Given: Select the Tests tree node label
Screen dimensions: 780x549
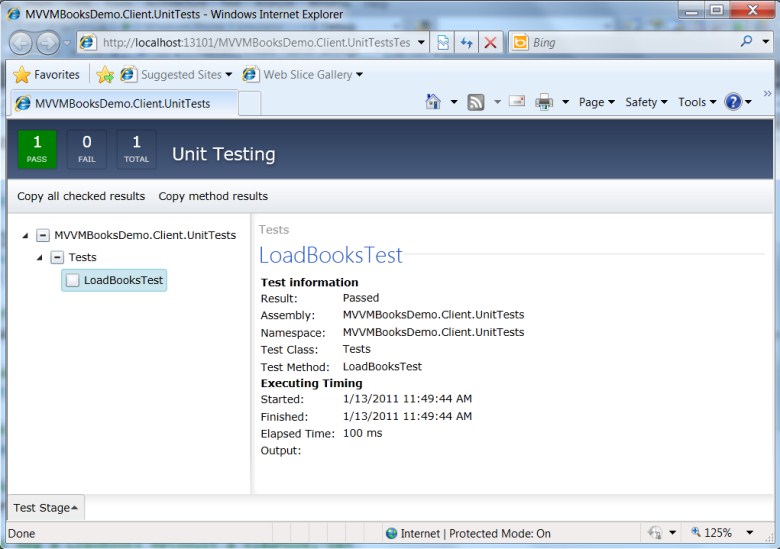Looking at the screenshot, I should [83, 257].
